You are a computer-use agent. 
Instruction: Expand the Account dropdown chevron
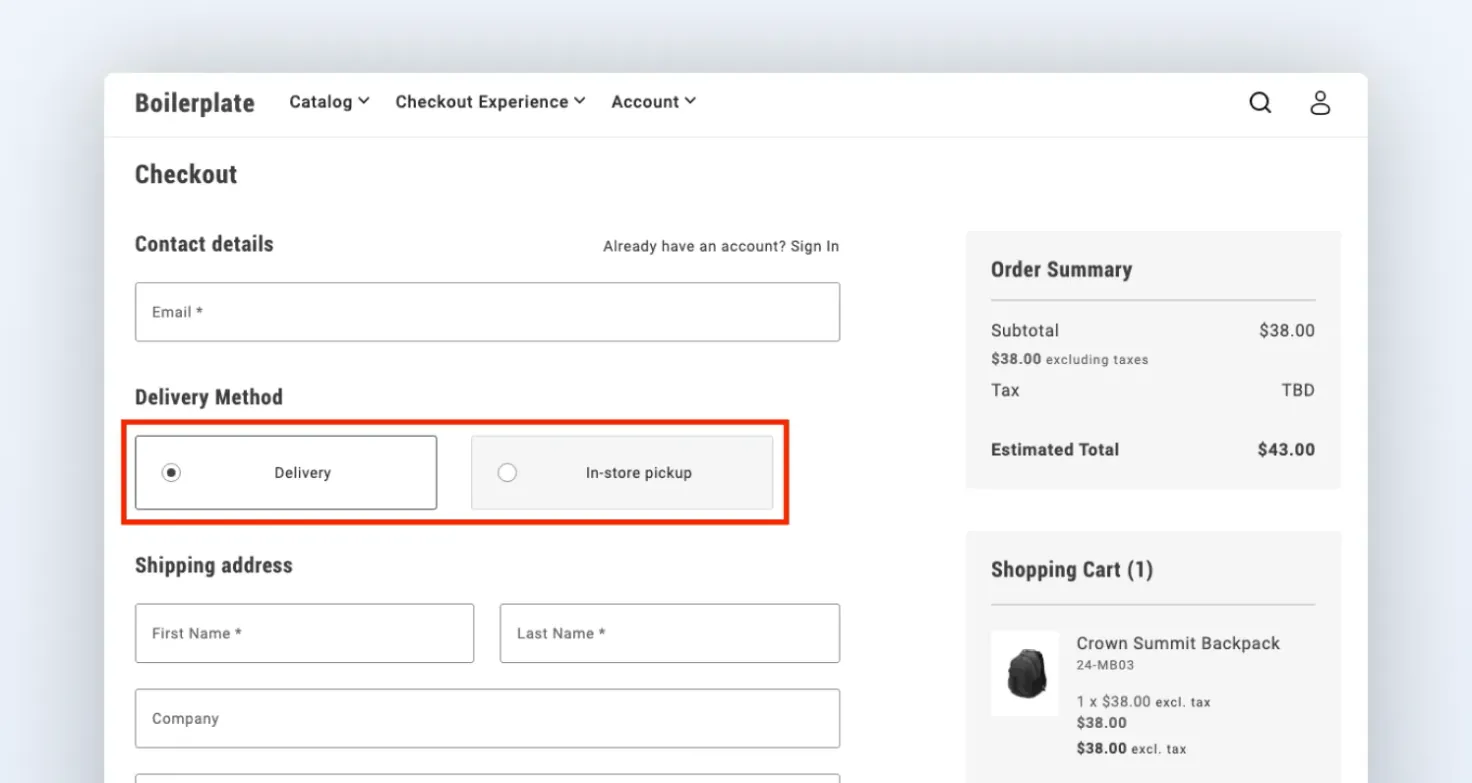[690, 101]
